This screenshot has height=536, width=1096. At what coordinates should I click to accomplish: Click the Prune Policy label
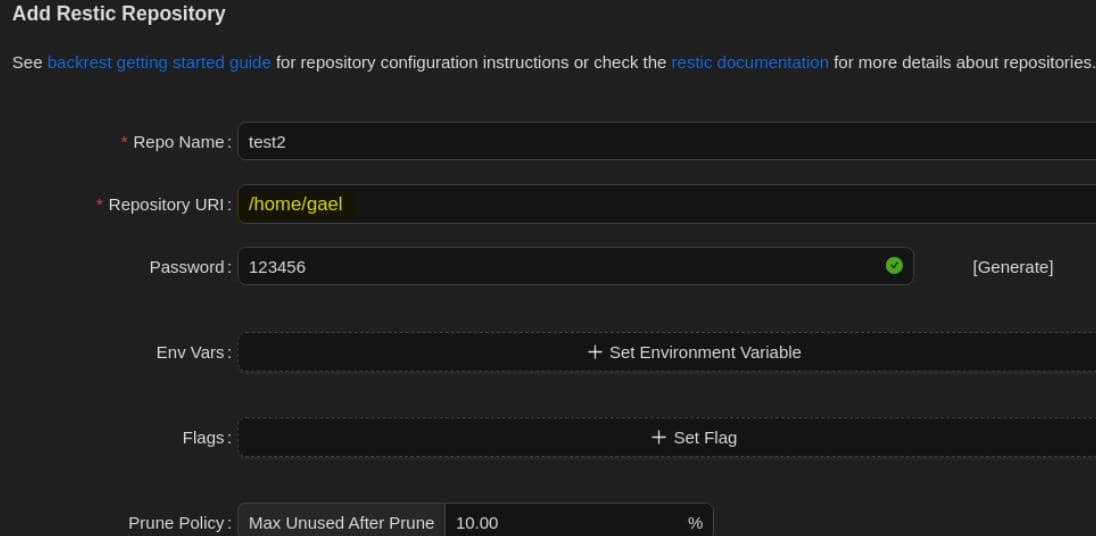pyautogui.click(x=177, y=523)
